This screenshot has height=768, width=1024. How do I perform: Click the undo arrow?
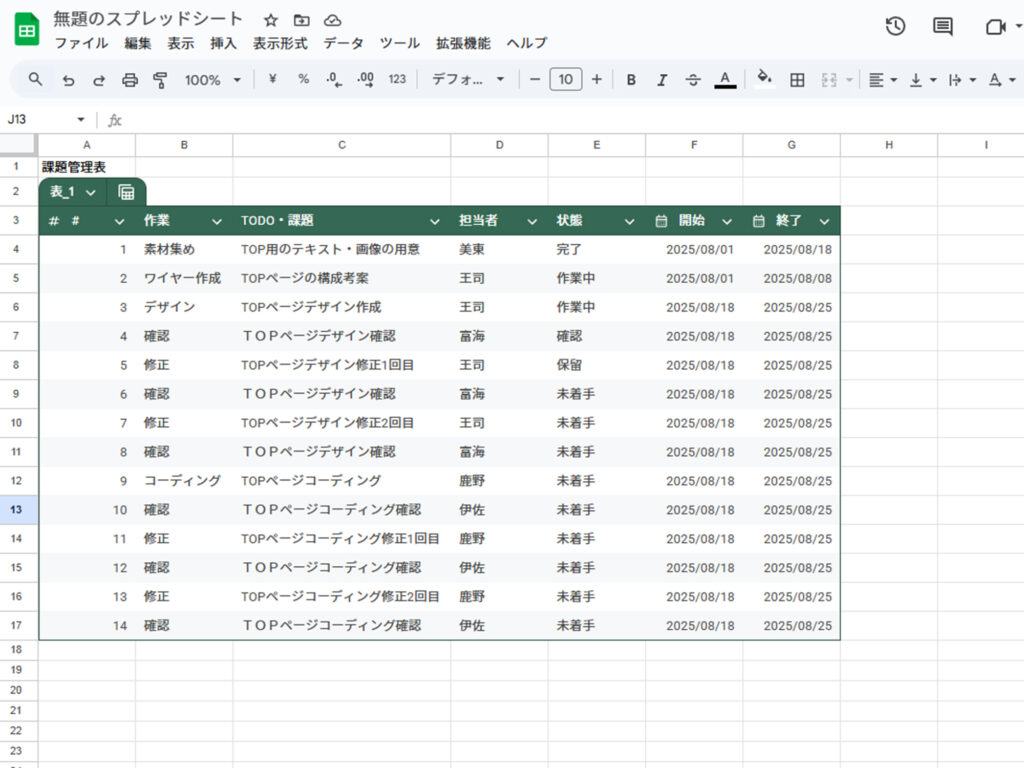point(68,80)
